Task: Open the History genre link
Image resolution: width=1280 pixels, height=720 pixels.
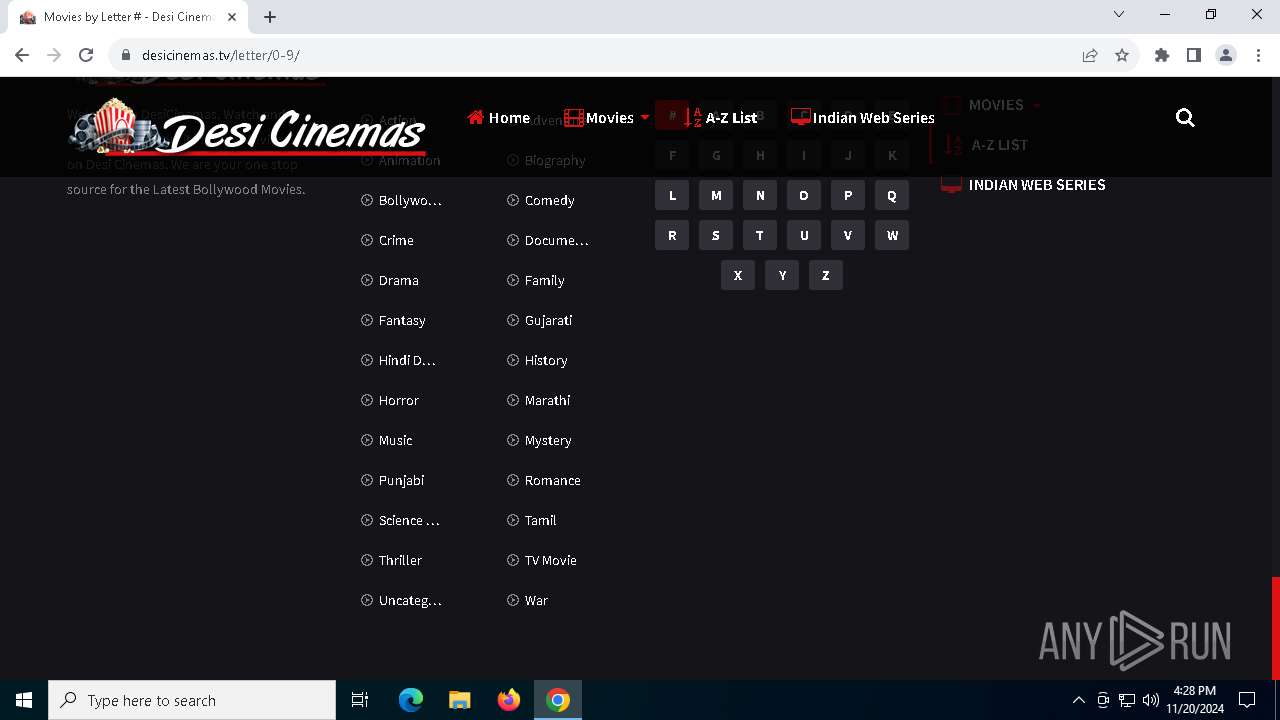Action: 537,360
